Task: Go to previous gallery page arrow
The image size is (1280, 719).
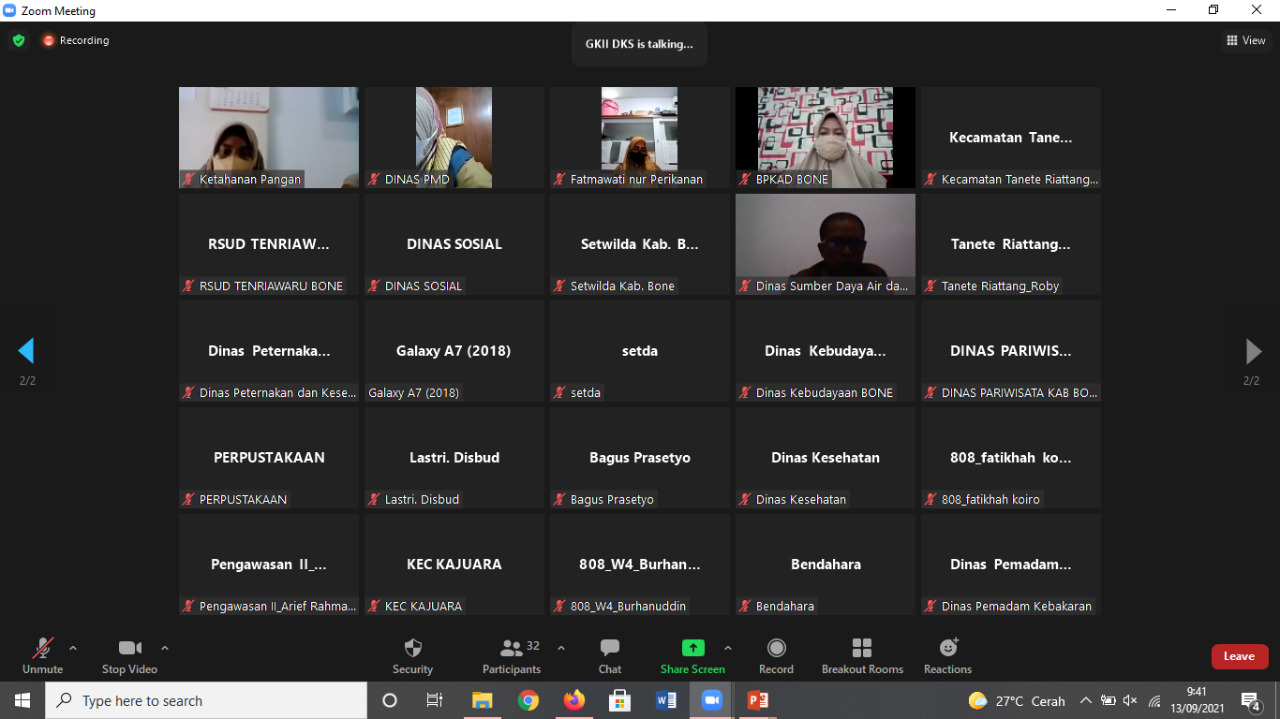Action: pyautogui.click(x=26, y=351)
